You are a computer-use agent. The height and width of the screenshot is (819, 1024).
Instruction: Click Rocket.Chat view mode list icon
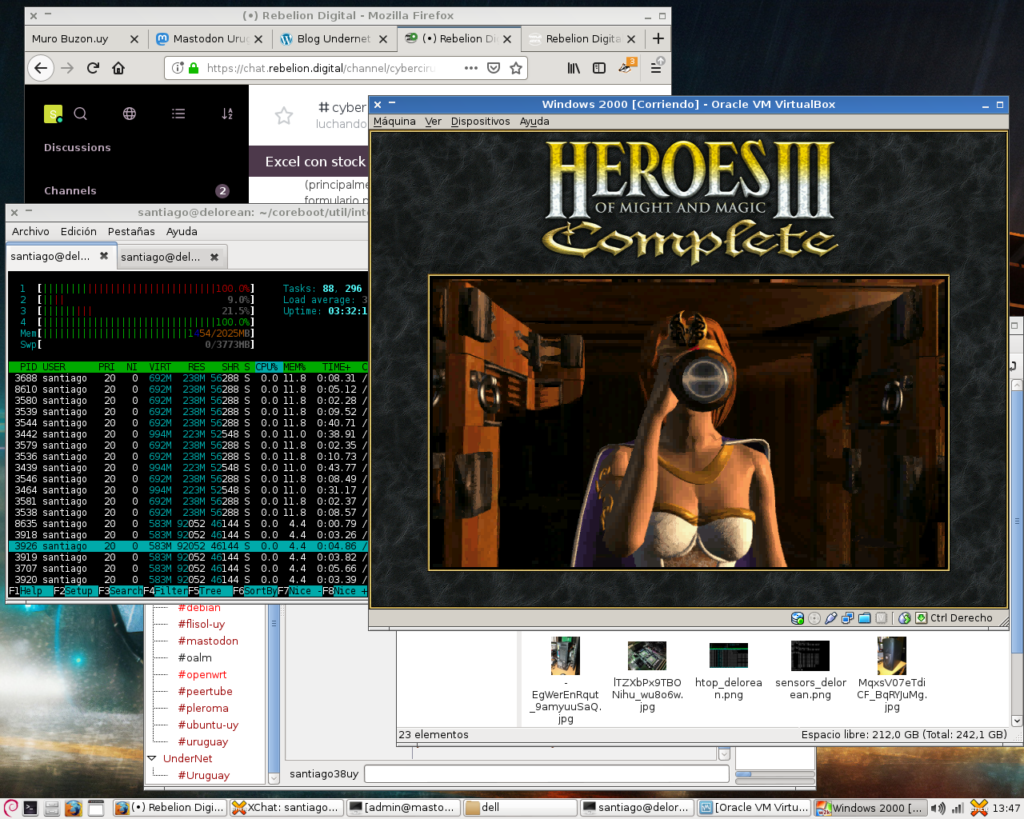[x=178, y=114]
